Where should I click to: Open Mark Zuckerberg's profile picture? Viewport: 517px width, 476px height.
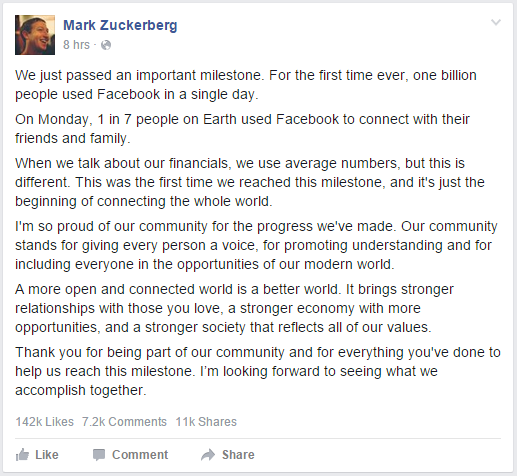[x=35, y=35]
